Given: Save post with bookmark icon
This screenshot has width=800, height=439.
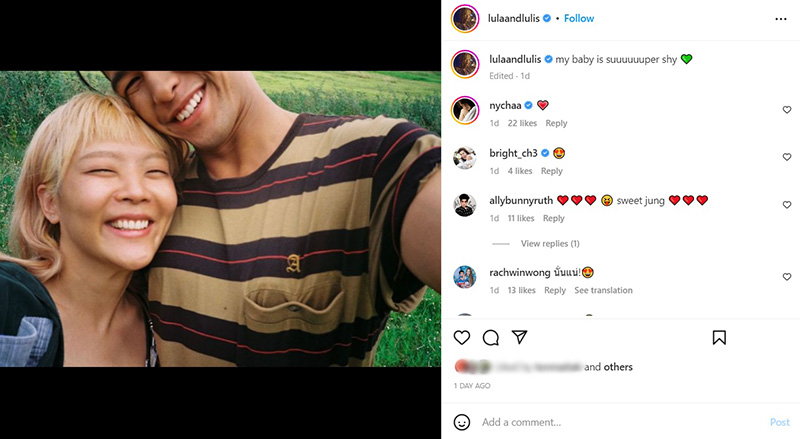Looking at the screenshot, I should tap(719, 338).
